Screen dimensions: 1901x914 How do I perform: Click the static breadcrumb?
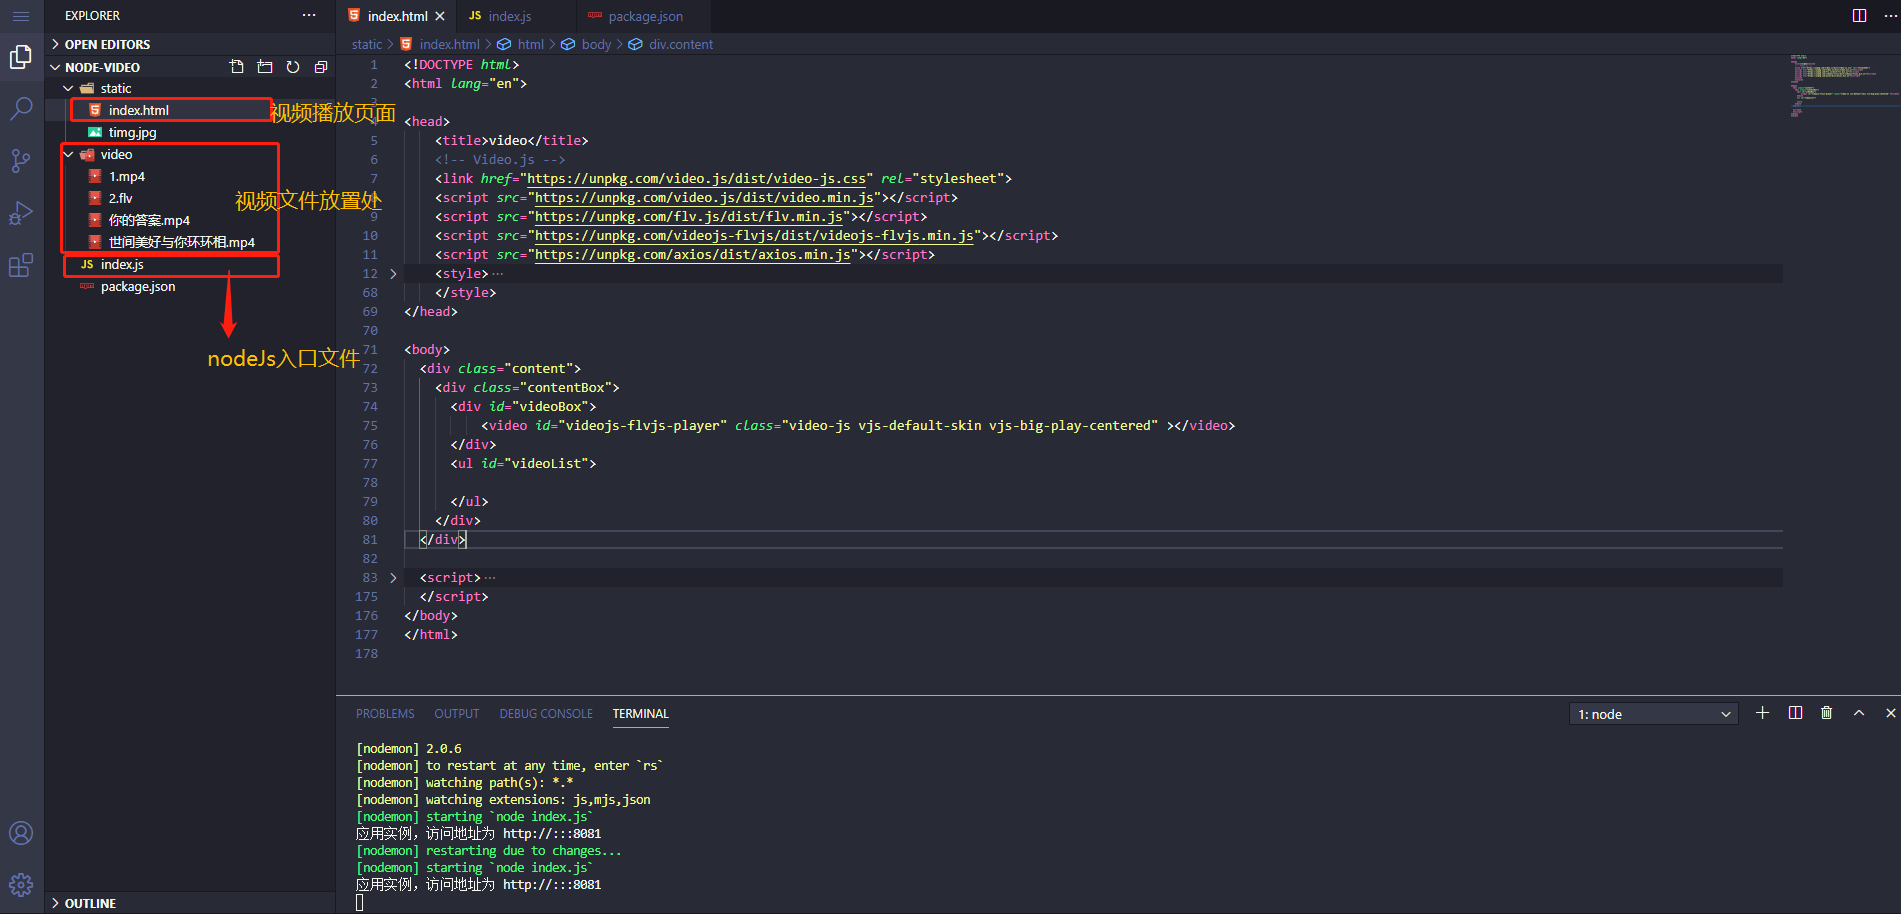click(367, 44)
